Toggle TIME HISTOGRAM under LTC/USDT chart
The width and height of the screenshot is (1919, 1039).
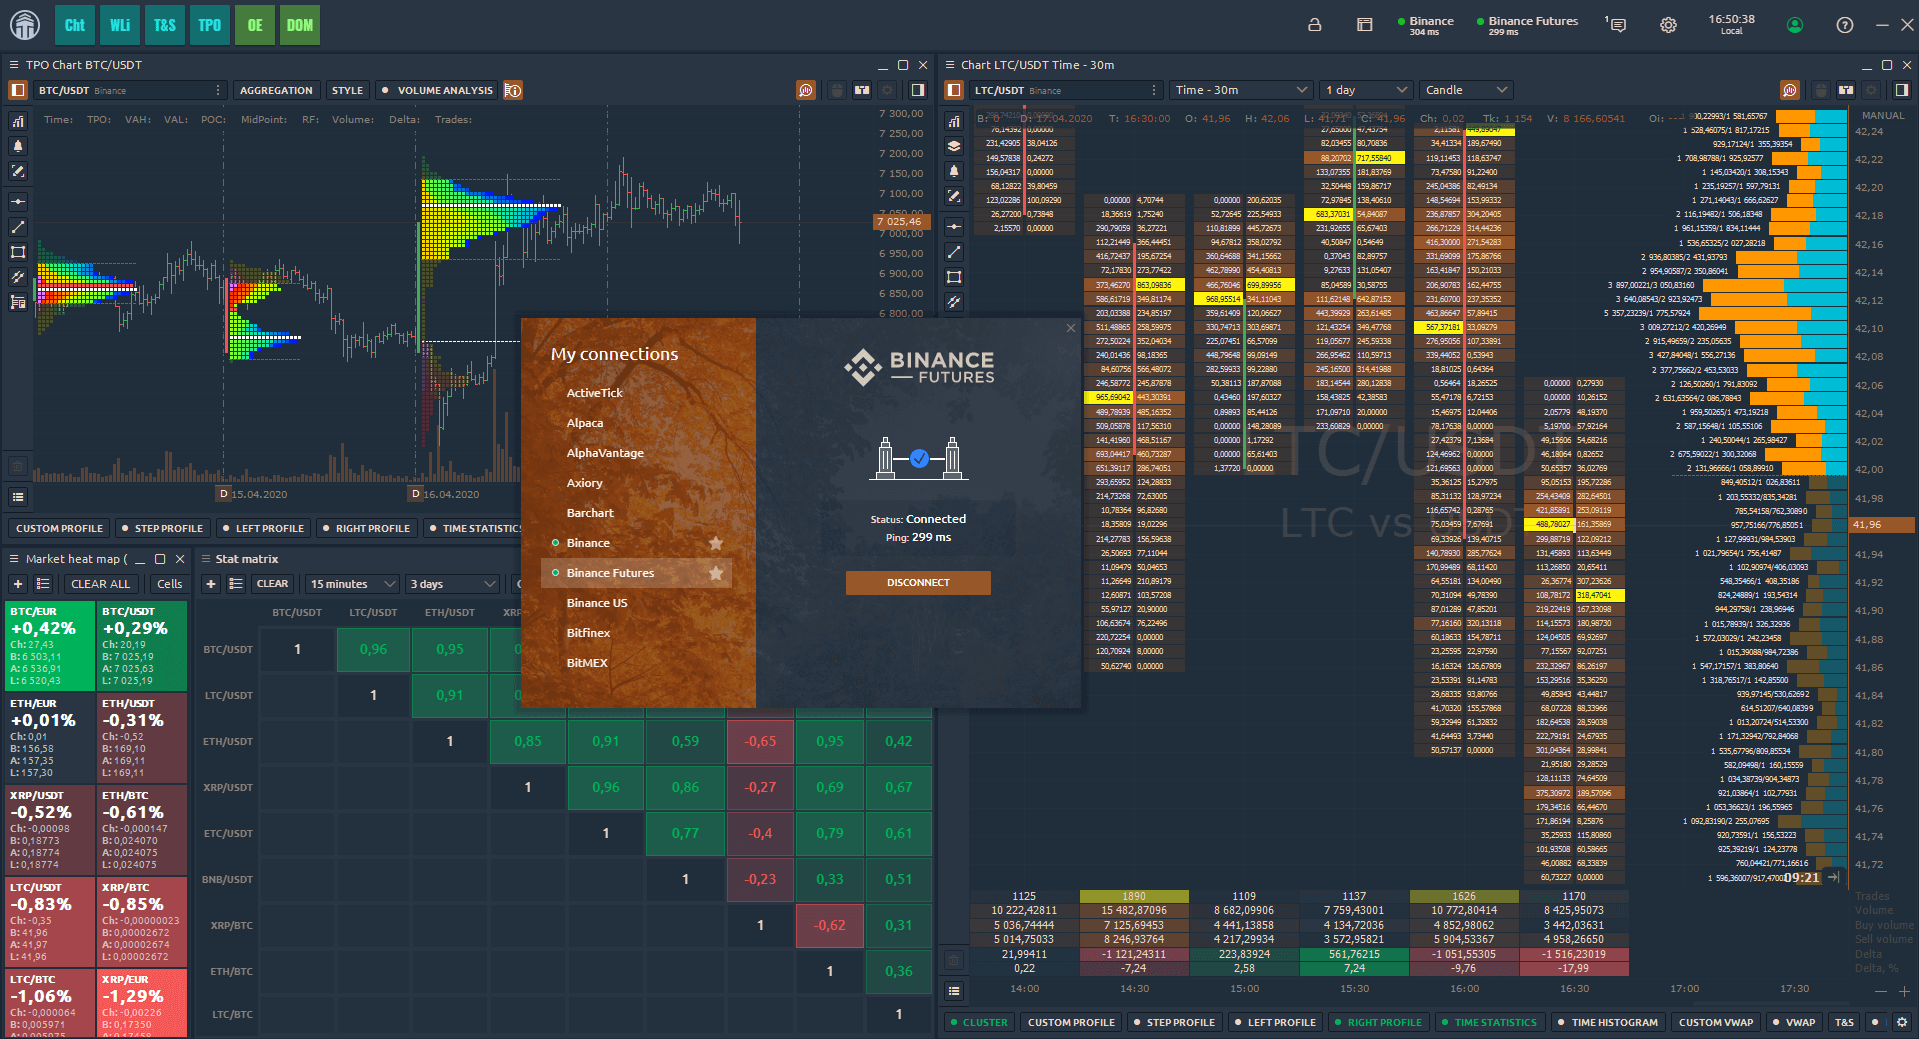click(1607, 1022)
